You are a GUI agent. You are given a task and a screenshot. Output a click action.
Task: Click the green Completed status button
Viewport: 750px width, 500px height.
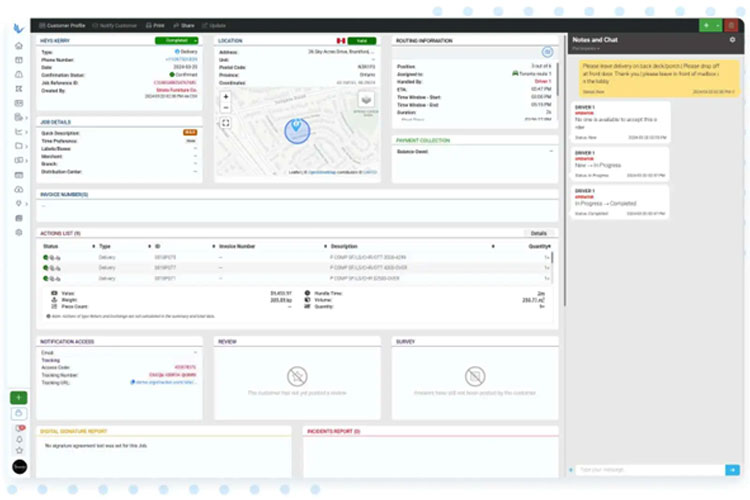[174, 41]
